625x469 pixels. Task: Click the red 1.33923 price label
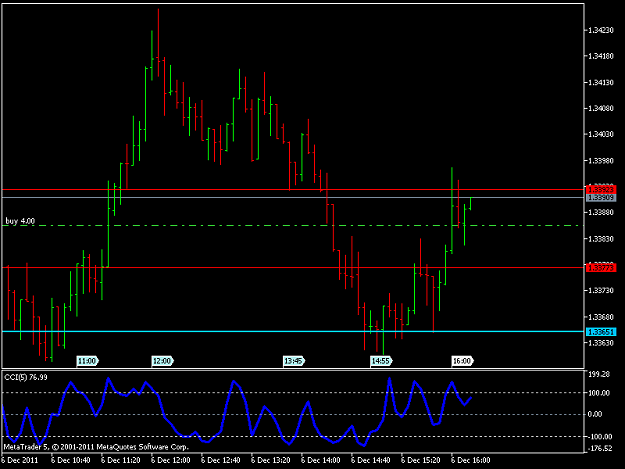click(601, 189)
